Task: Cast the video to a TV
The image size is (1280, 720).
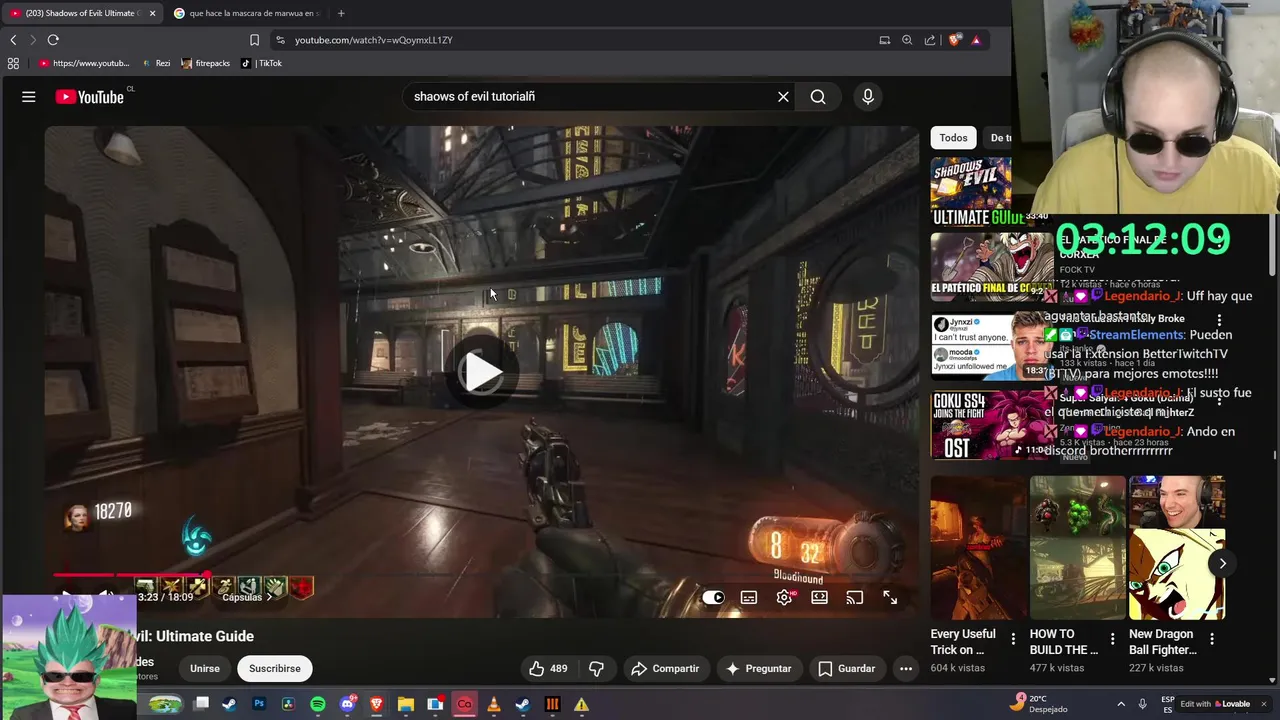Action: click(855, 597)
